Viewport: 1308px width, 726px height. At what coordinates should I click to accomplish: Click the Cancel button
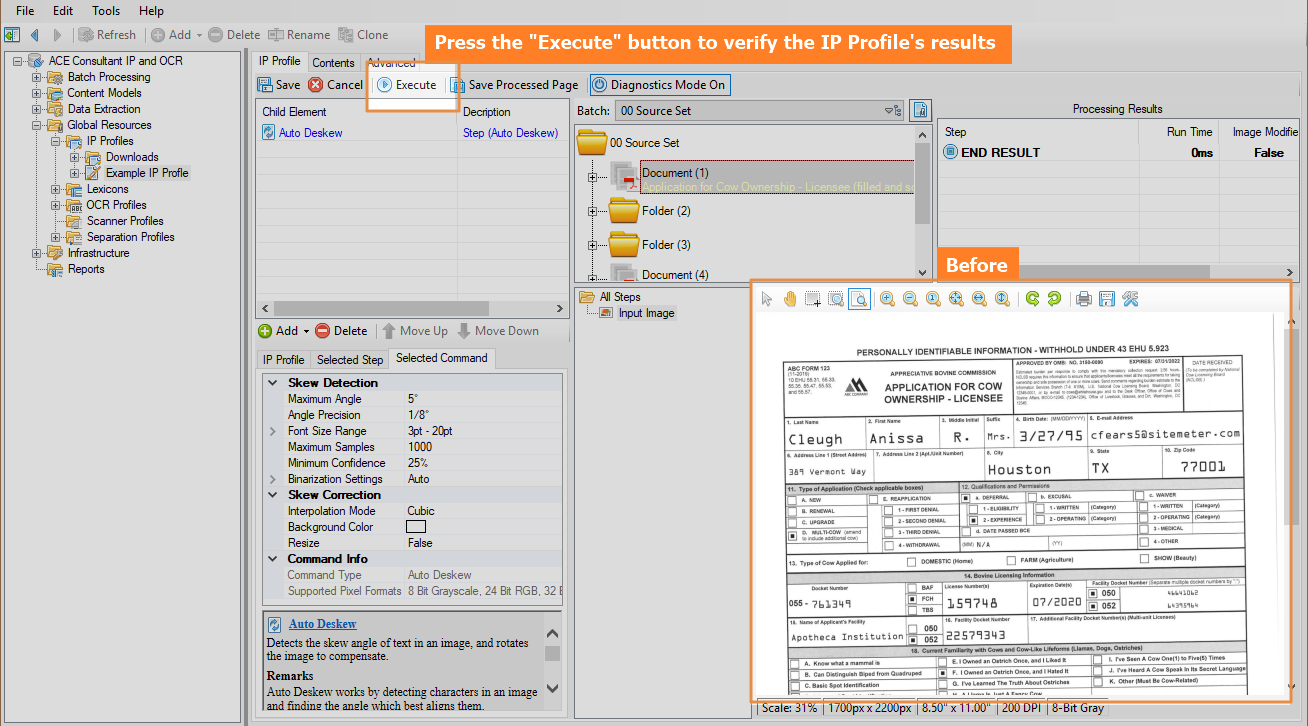coord(336,85)
